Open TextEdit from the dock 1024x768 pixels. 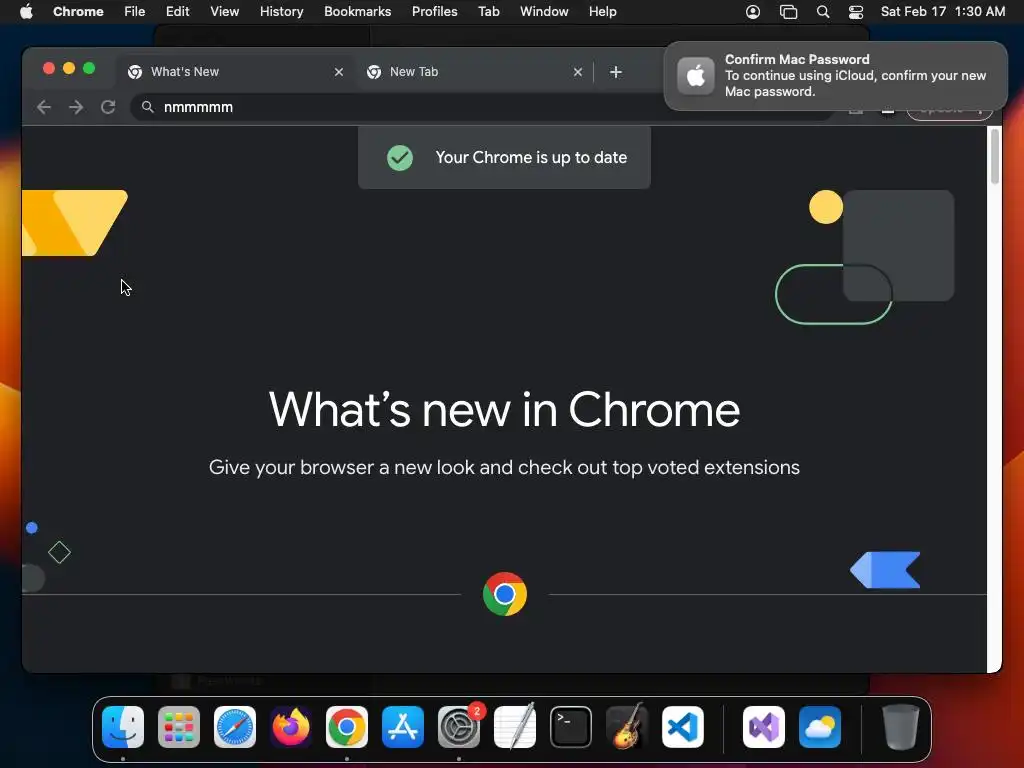(x=515, y=727)
